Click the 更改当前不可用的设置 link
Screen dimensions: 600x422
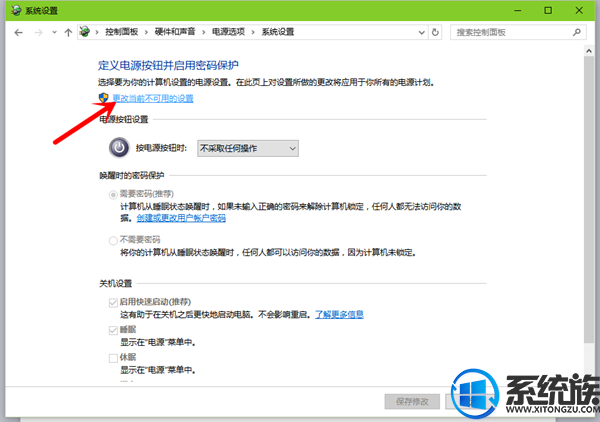pos(153,99)
